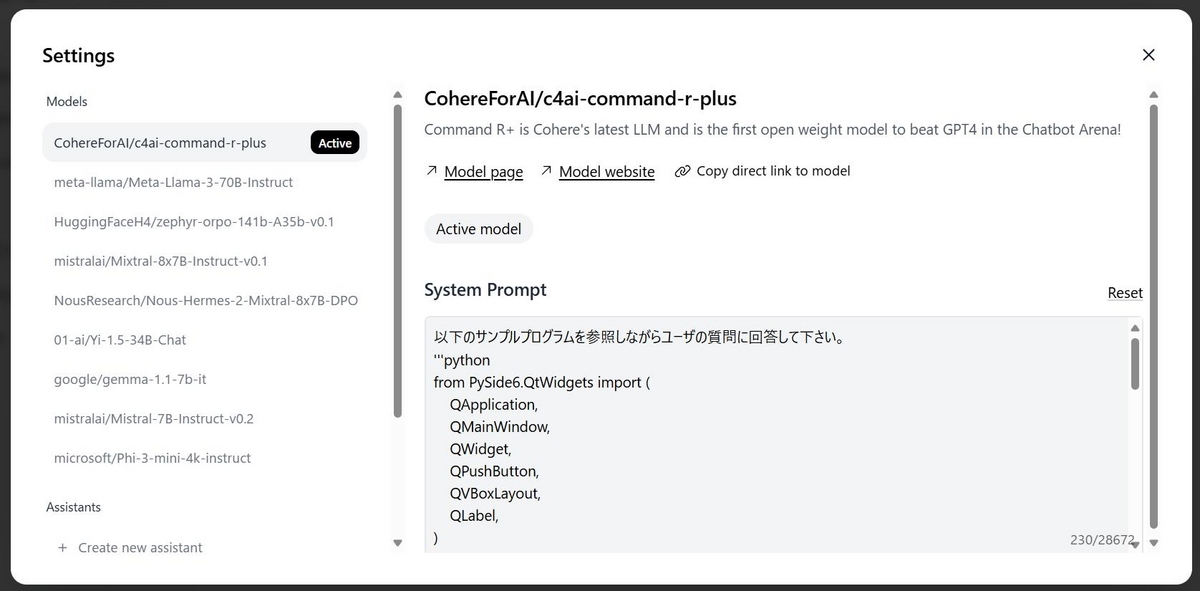Select microsoft/Phi-3-mini-4k-instruct model

152,458
